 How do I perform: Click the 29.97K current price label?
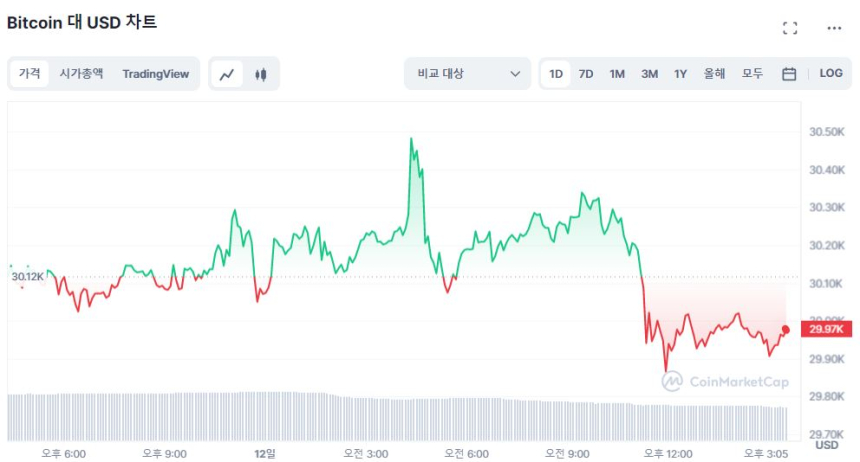click(825, 329)
